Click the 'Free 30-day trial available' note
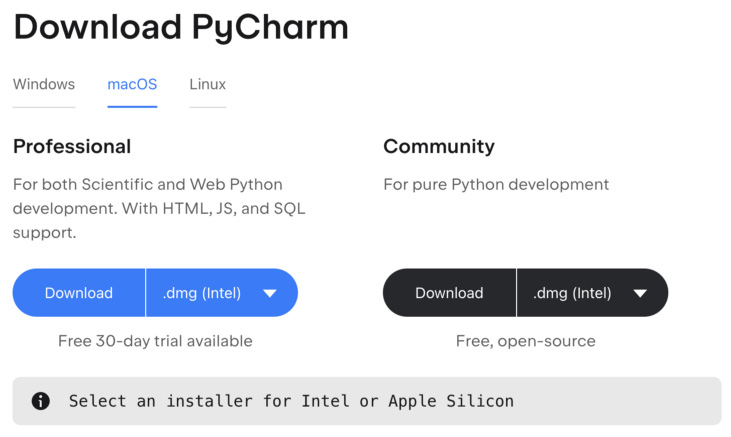The image size is (731, 437). click(x=155, y=341)
